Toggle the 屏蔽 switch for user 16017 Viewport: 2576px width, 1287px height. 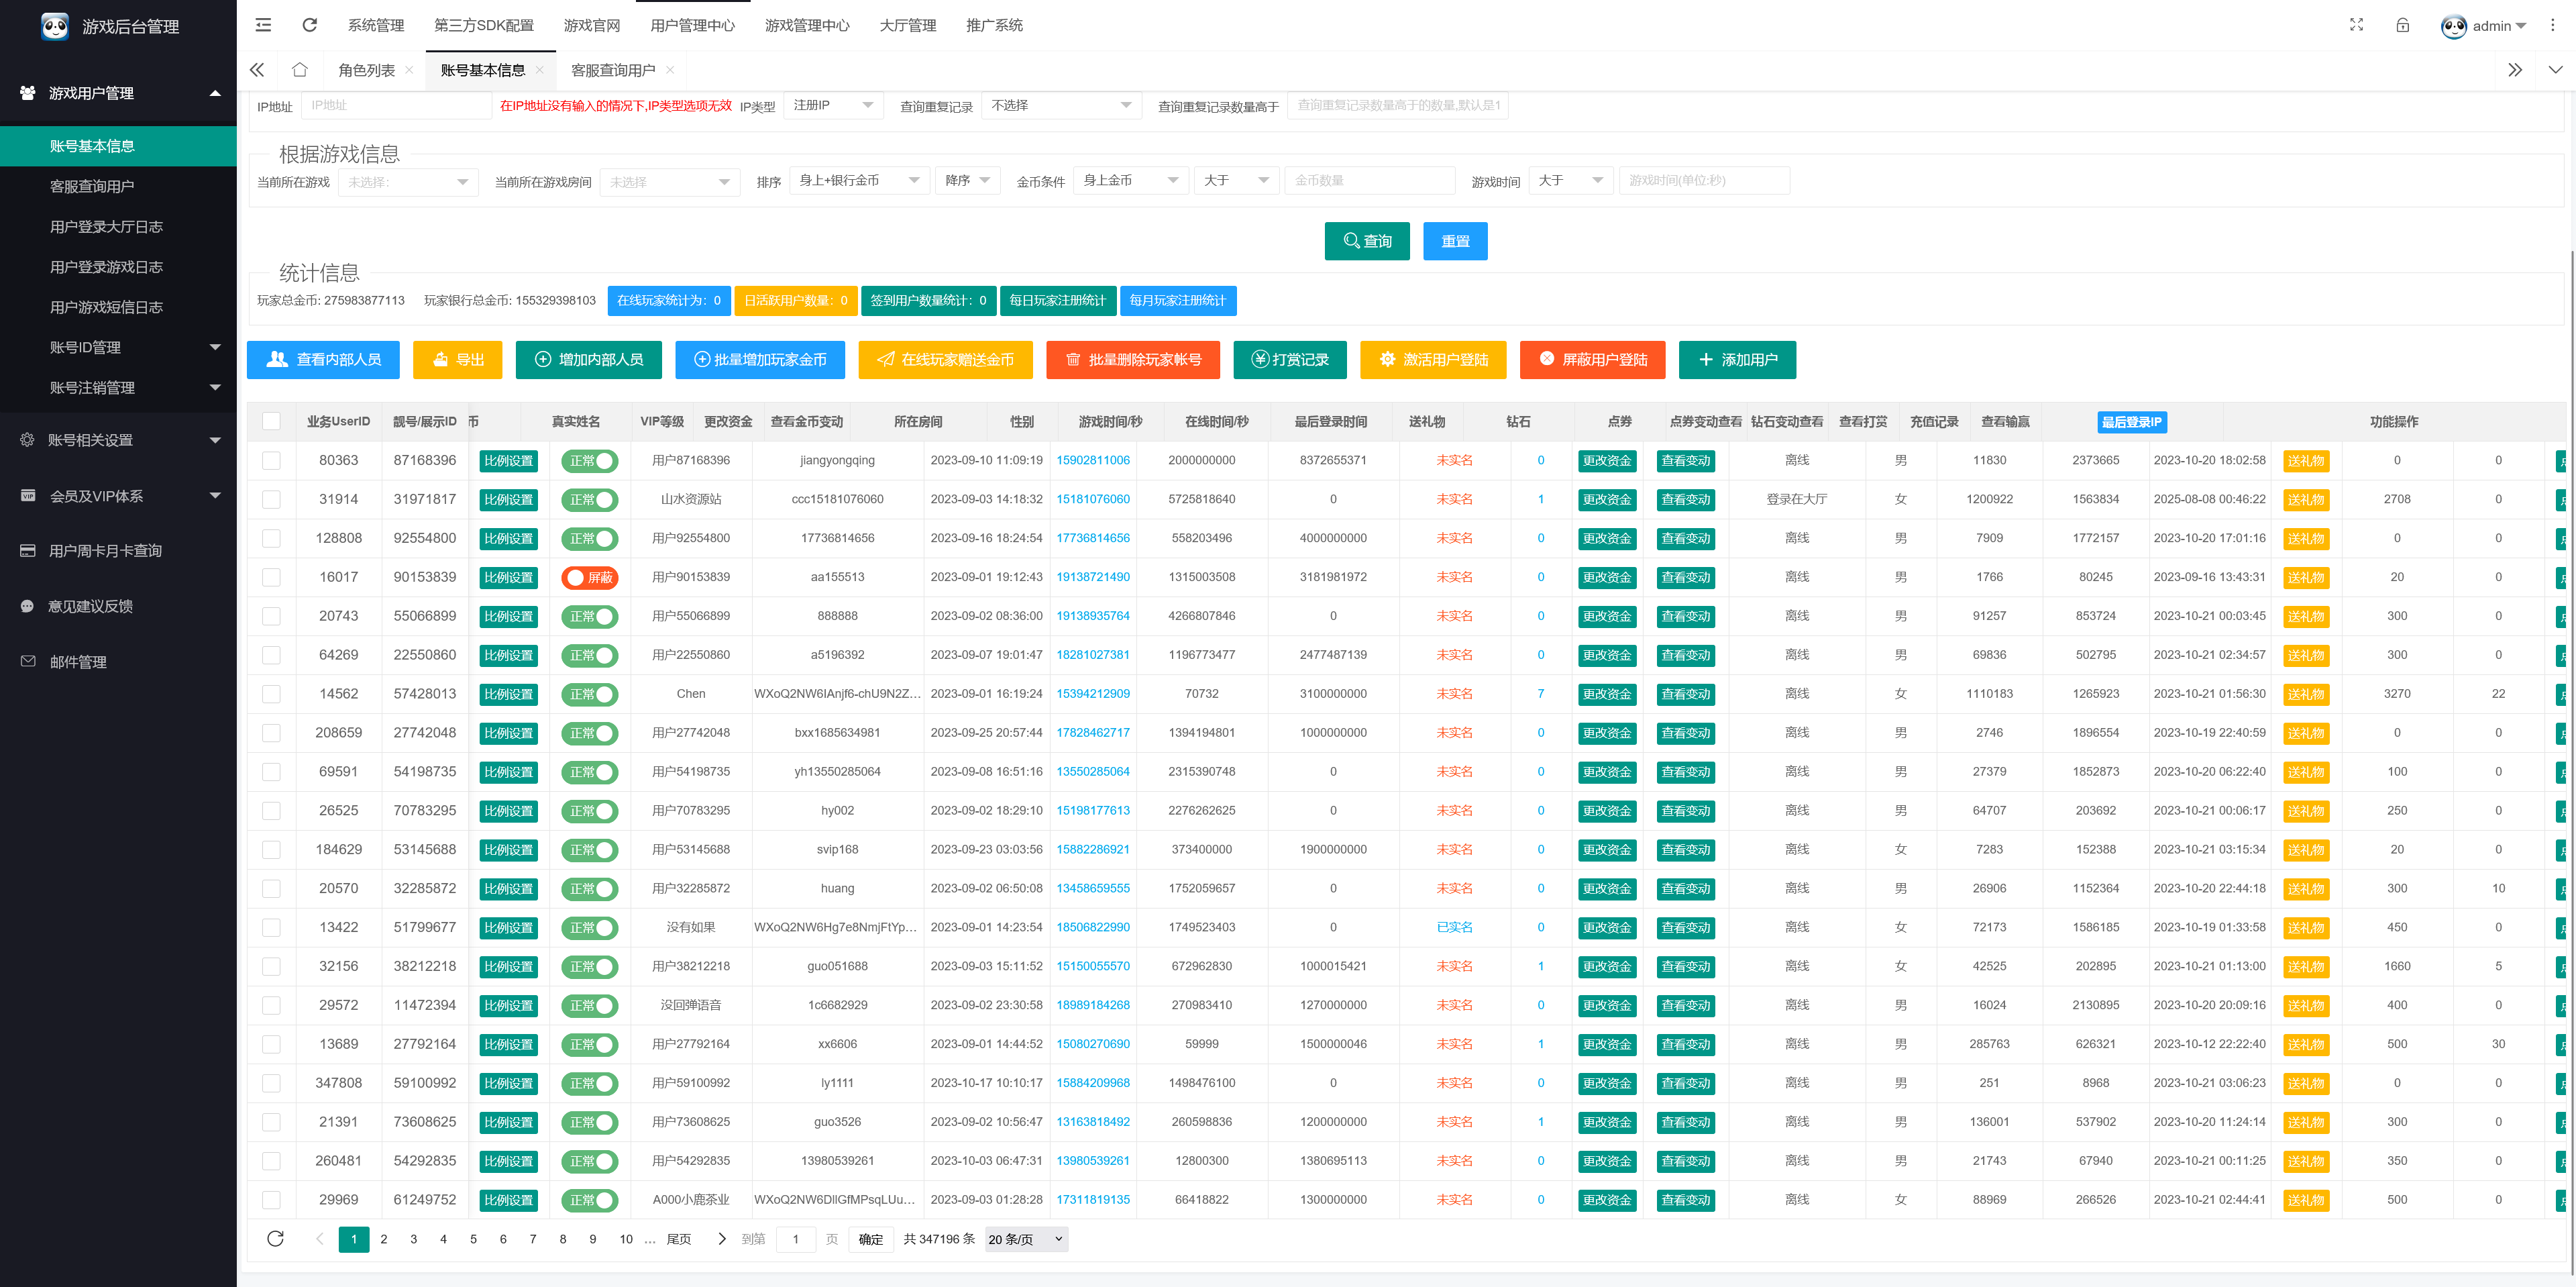pos(590,577)
